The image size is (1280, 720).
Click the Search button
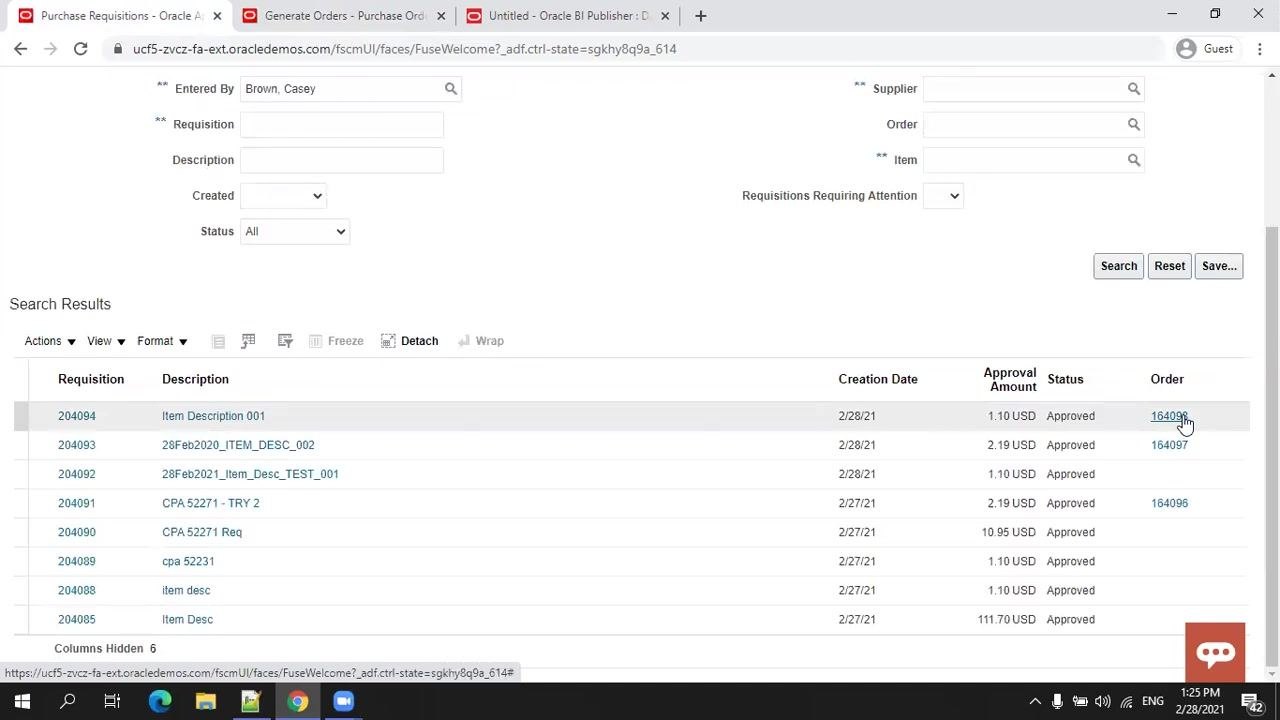coord(1118,266)
